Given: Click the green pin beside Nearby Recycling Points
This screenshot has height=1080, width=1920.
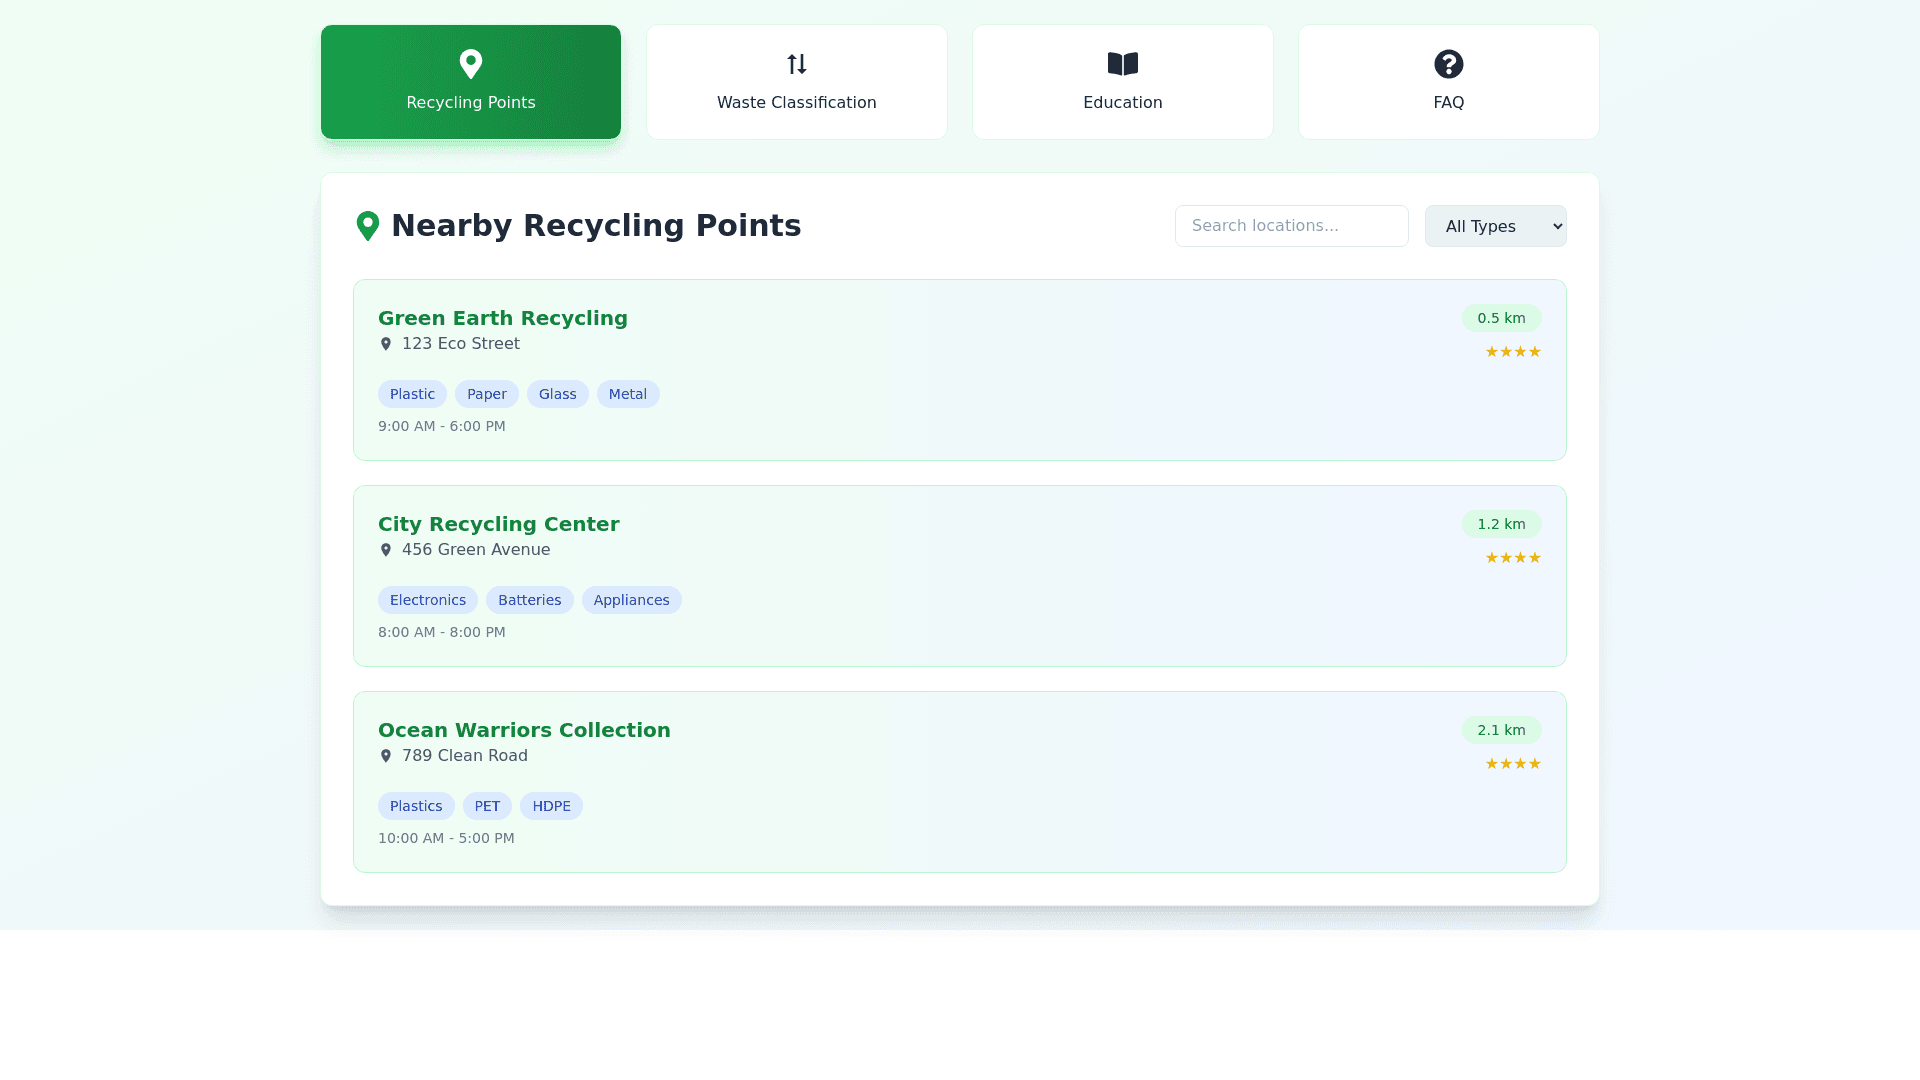Looking at the screenshot, I should pyautogui.click(x=368, y=226).
